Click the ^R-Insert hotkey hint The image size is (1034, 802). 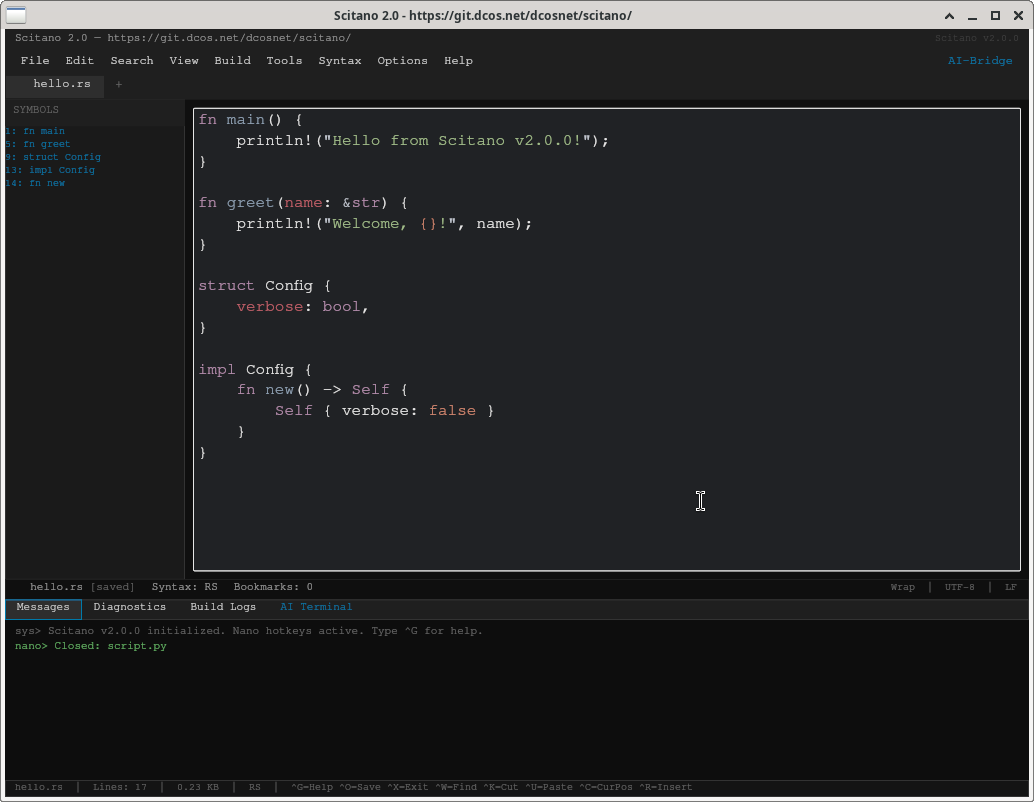tap(665, 787)
